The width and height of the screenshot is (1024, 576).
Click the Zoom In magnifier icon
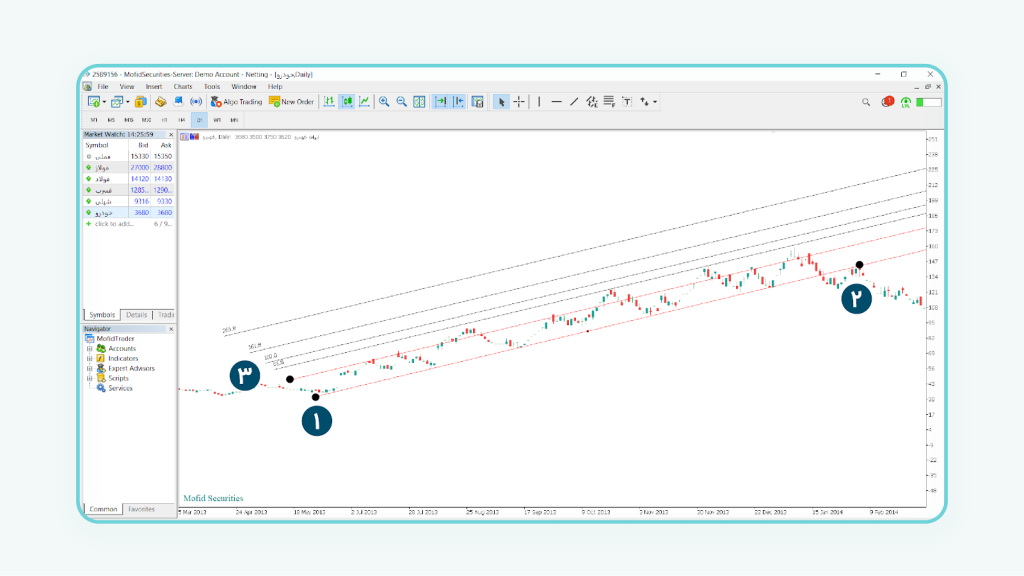[384, 102]
